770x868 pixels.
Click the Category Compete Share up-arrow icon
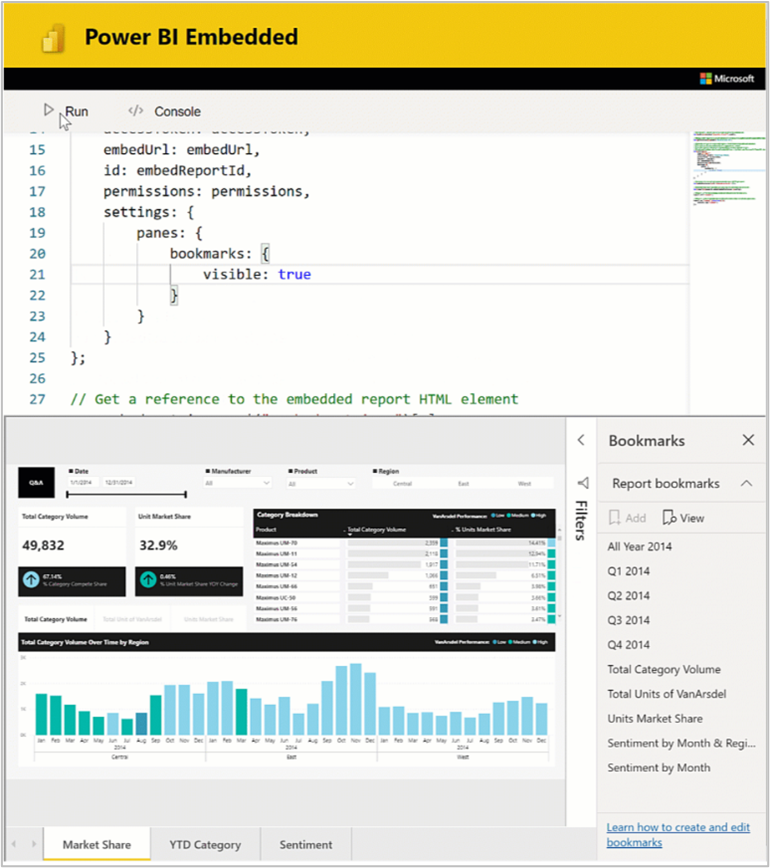tap(31, 580)
